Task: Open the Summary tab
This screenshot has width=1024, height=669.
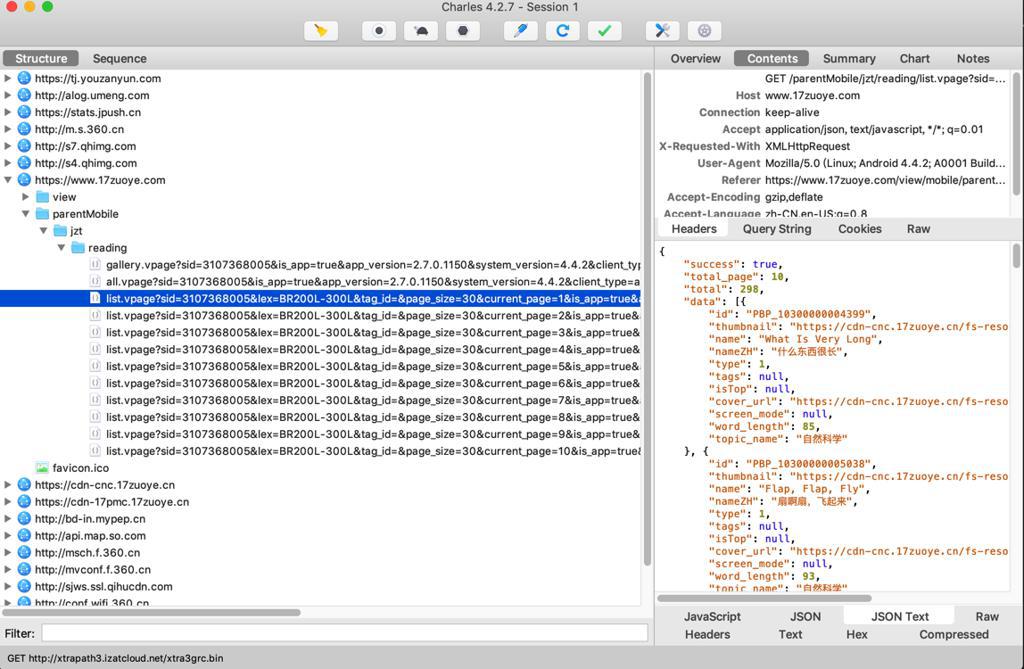Action: [x=848, y=58]
